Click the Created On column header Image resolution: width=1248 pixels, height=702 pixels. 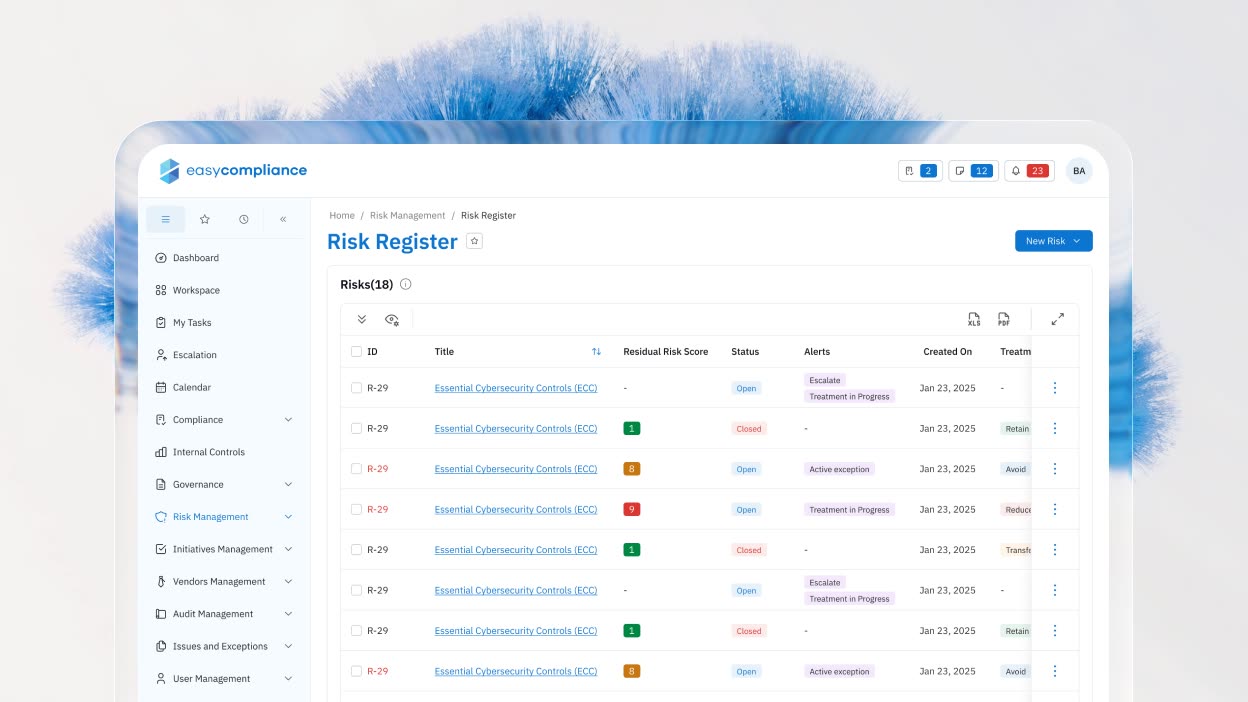(x=948, y=352)
